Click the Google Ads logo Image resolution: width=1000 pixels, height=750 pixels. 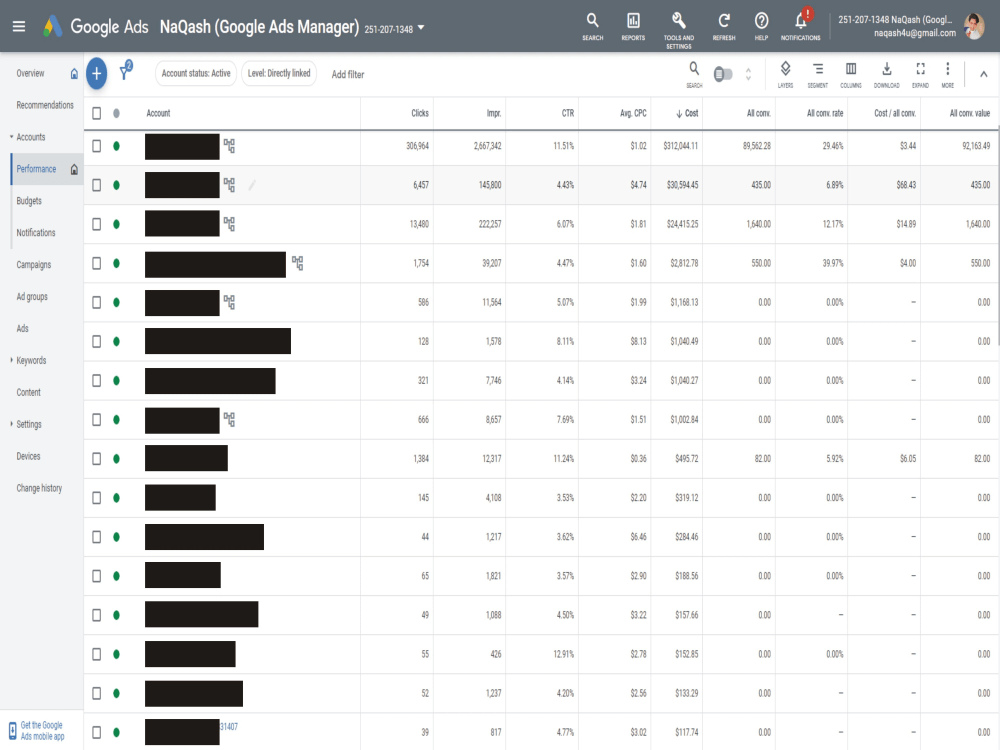(x=96, y=26)
